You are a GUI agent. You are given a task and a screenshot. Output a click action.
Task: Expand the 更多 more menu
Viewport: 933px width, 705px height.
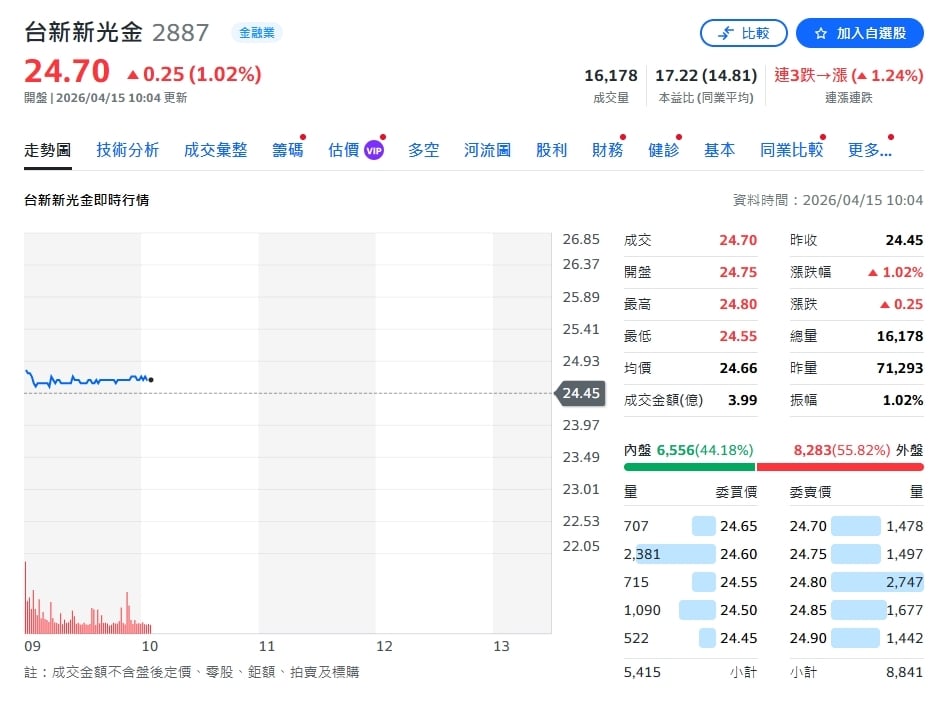point(868,150)
